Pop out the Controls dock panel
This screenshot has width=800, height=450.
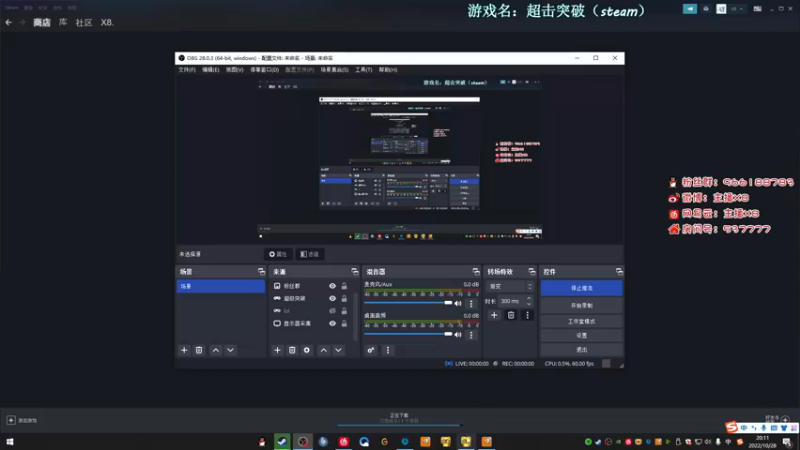click(x=619, y=272)
